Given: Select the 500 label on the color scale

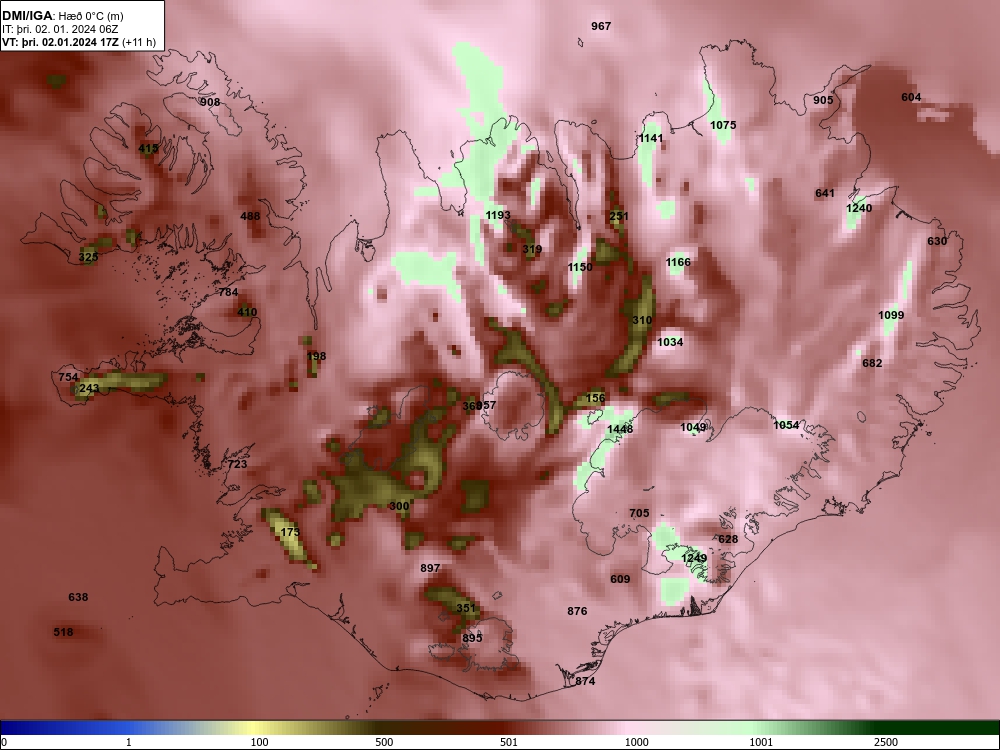Looking at the screenshot, I should (x=384, y=742).
